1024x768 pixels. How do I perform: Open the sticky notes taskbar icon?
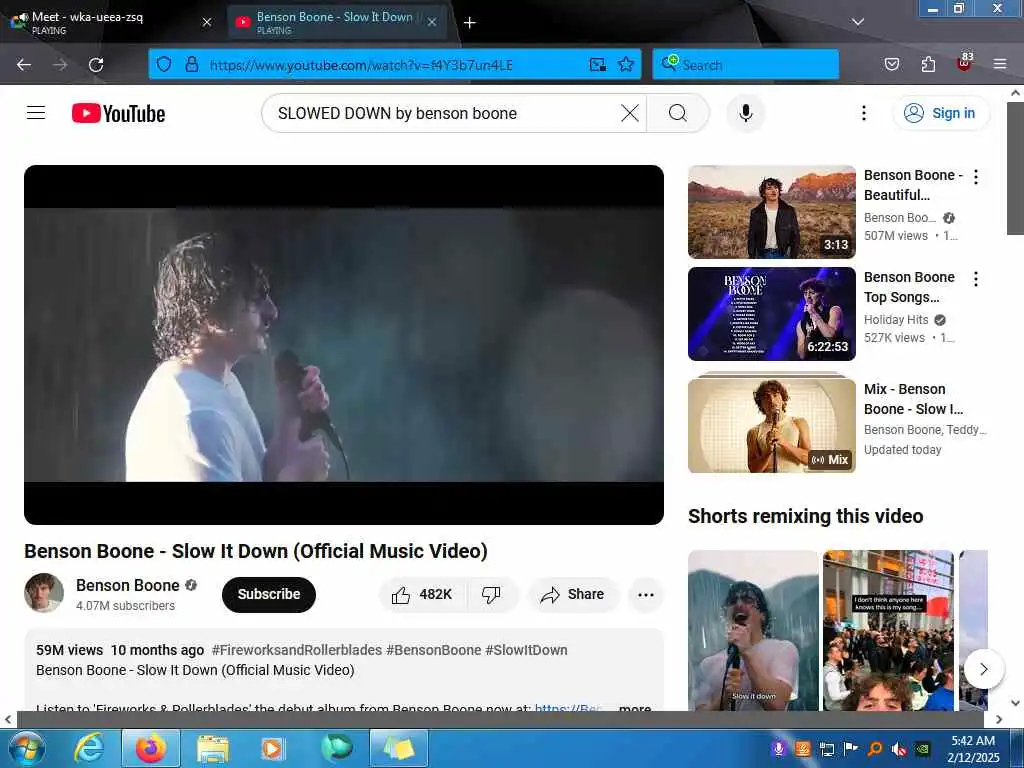pos(398,748)
